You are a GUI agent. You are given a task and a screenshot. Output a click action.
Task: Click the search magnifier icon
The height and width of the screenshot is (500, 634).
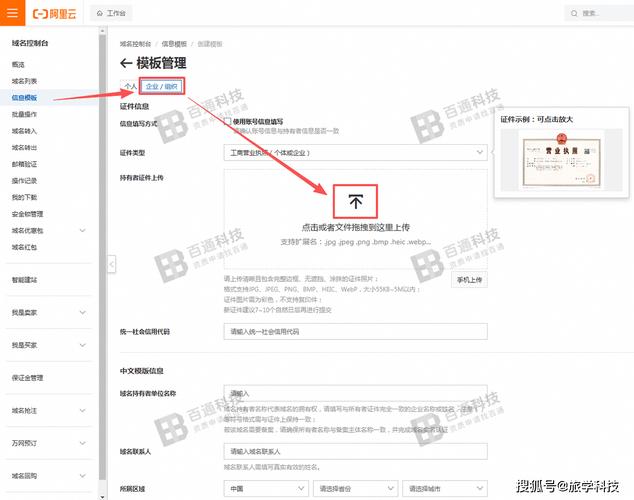click(x=574, y=14)
